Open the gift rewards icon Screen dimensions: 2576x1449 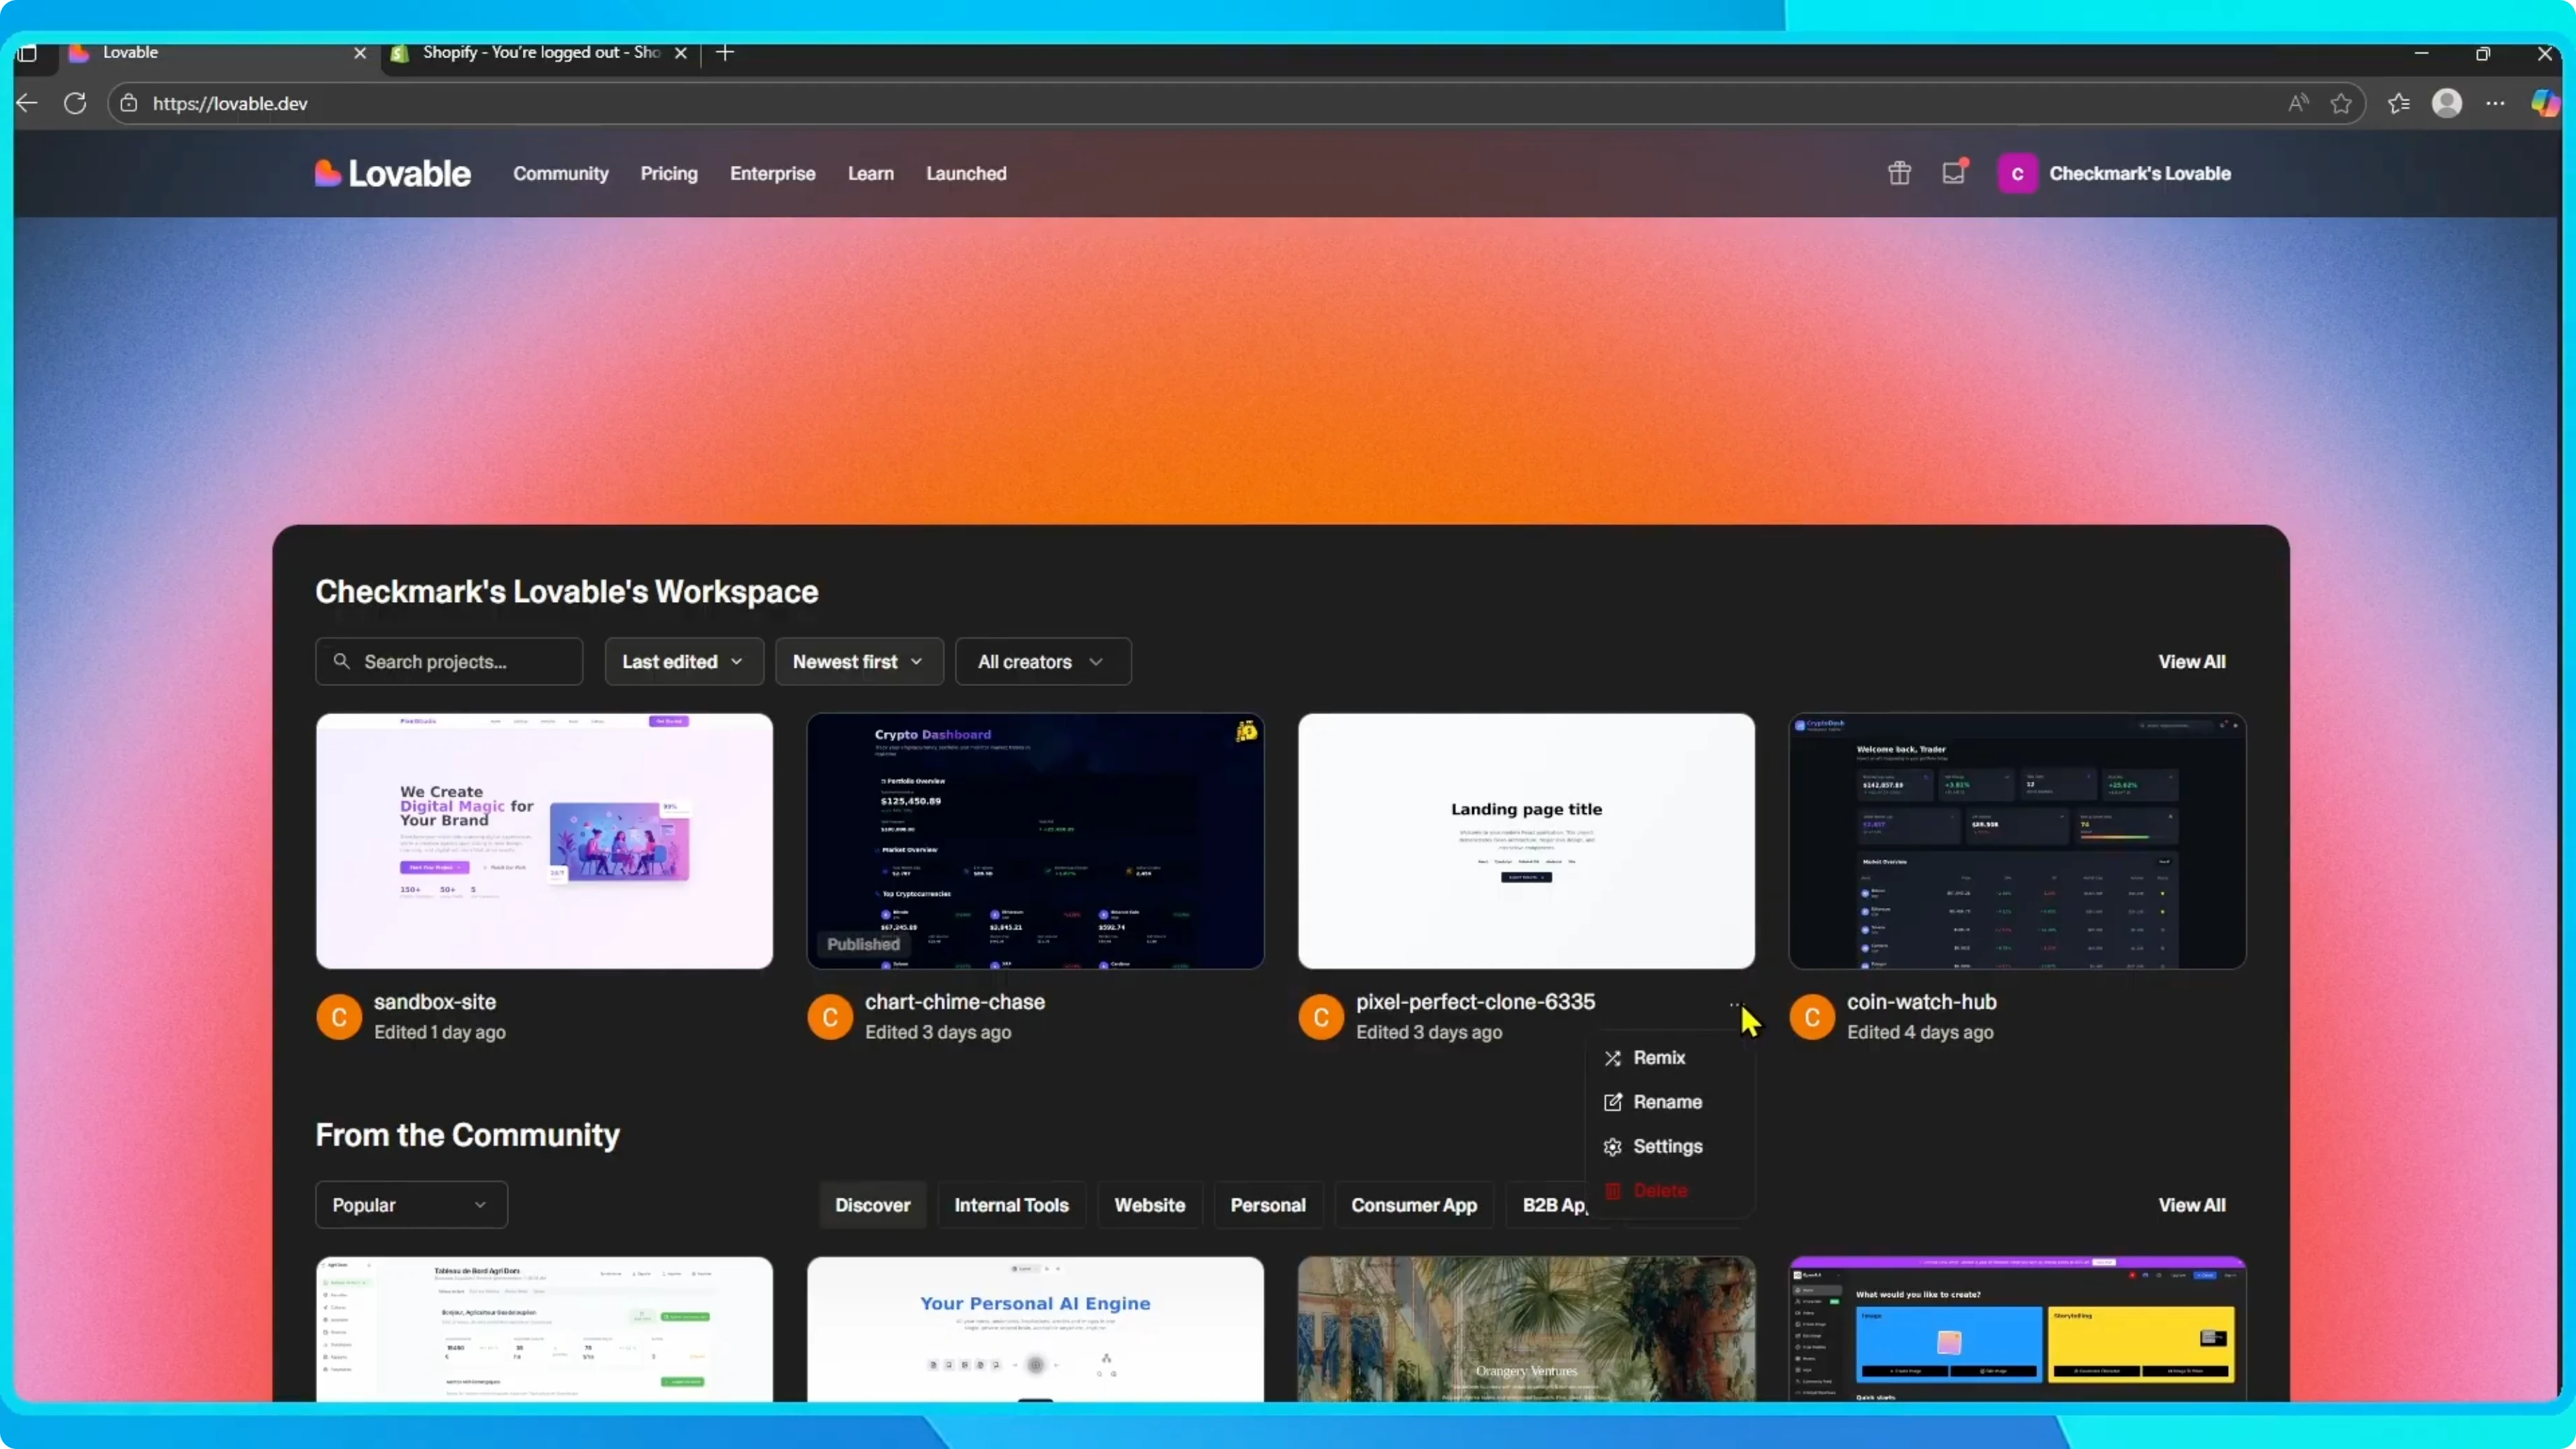point(1899,173)
